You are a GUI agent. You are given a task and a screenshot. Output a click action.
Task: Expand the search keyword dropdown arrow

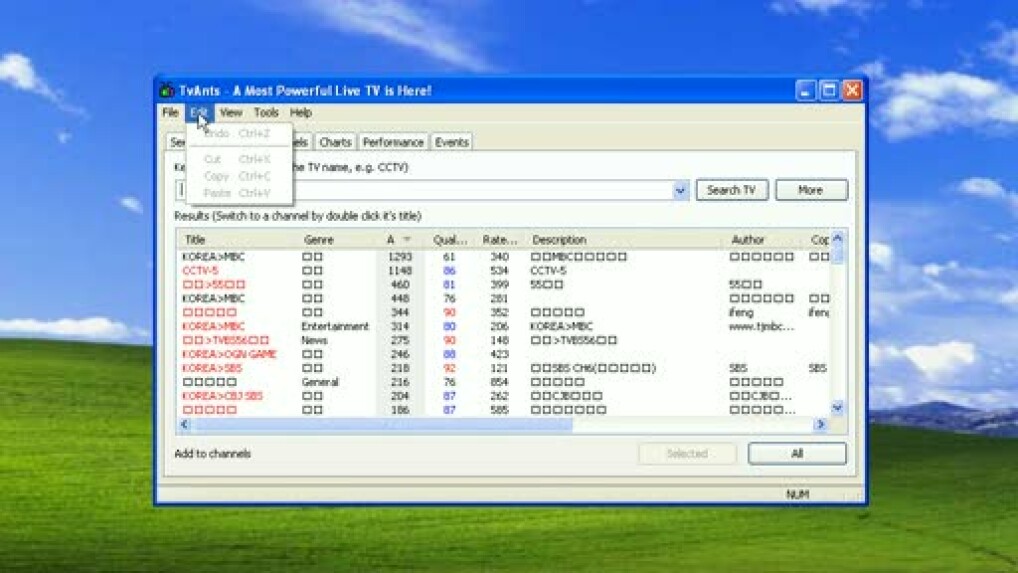tap(680, 190)
